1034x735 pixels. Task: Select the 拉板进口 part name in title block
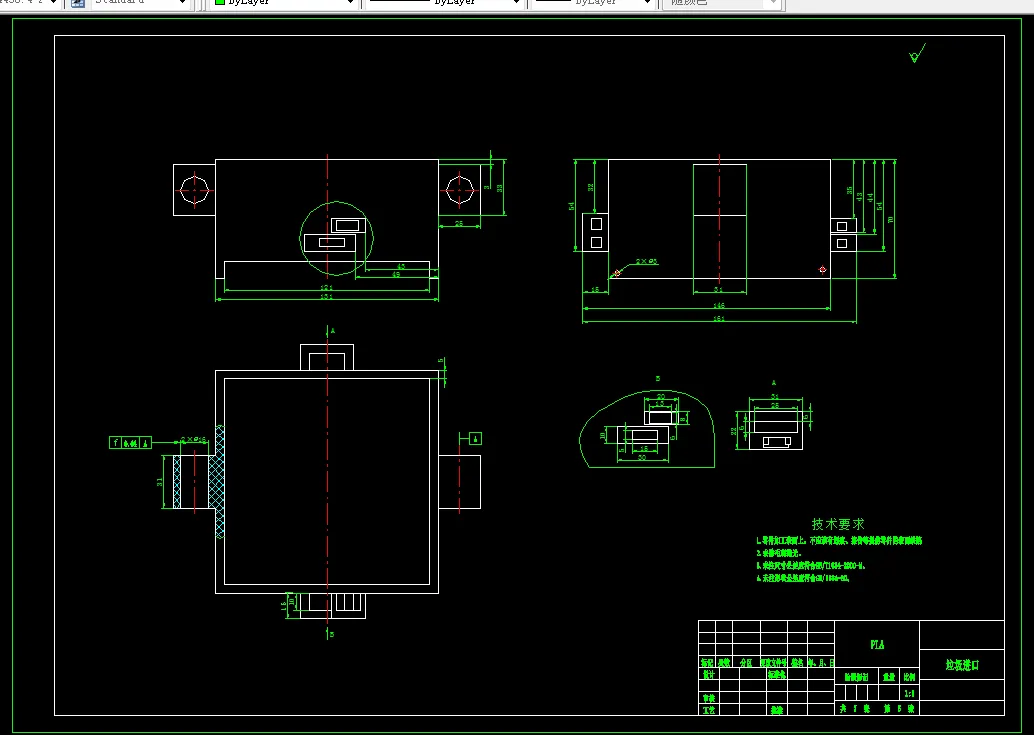pyautogui.click(x=962, y=665)
